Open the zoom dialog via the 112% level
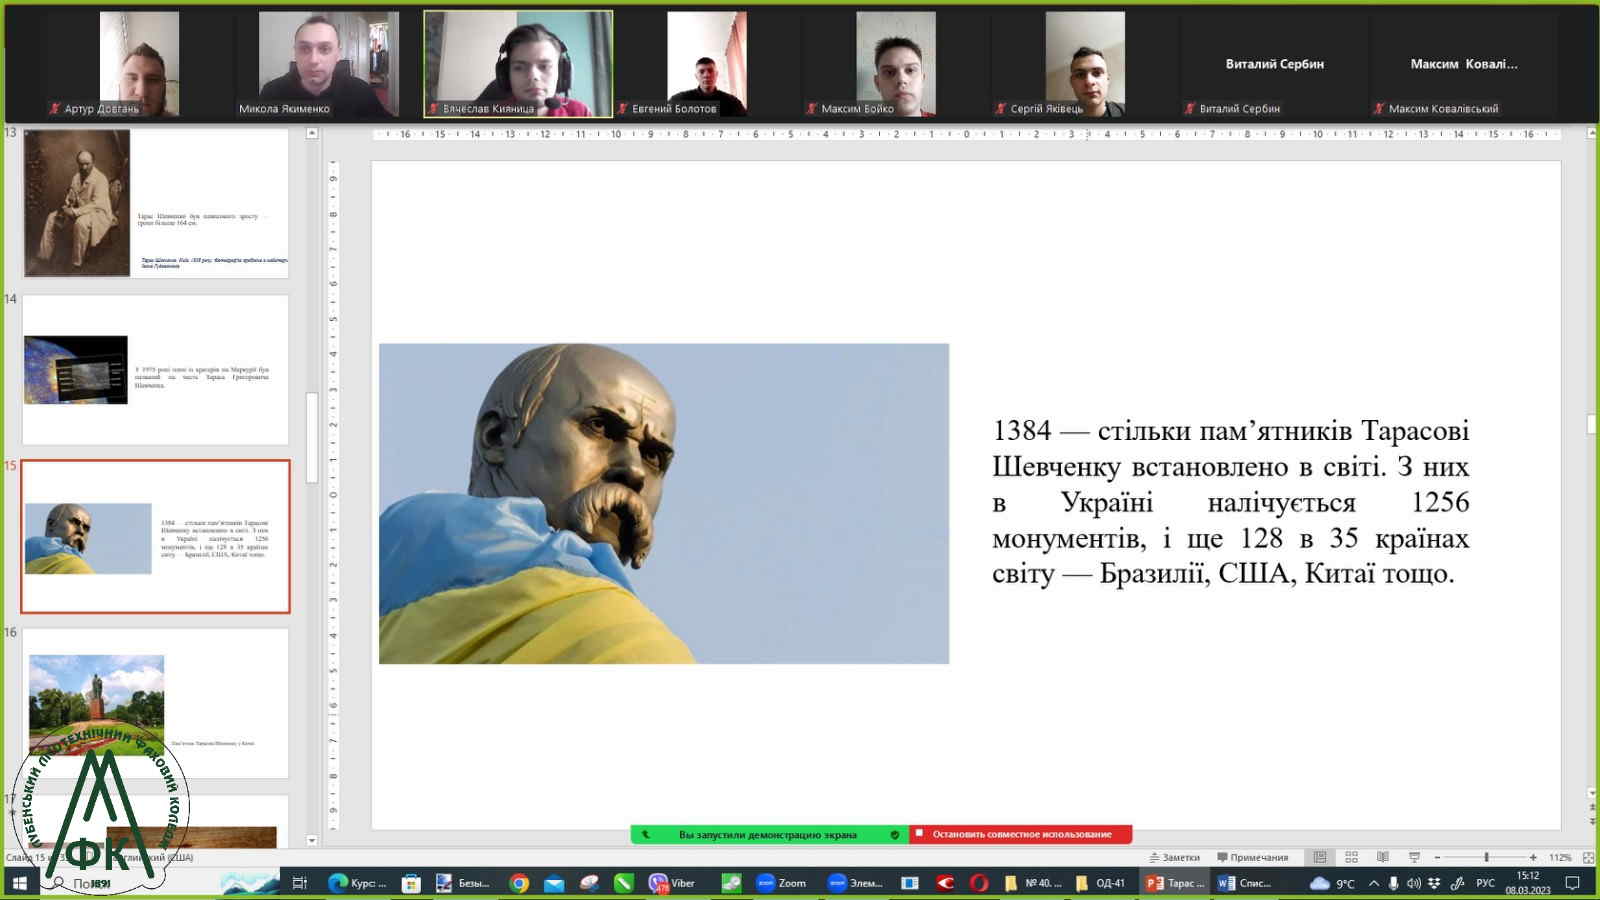The image size is (1600, 900). coord(1560,858)
